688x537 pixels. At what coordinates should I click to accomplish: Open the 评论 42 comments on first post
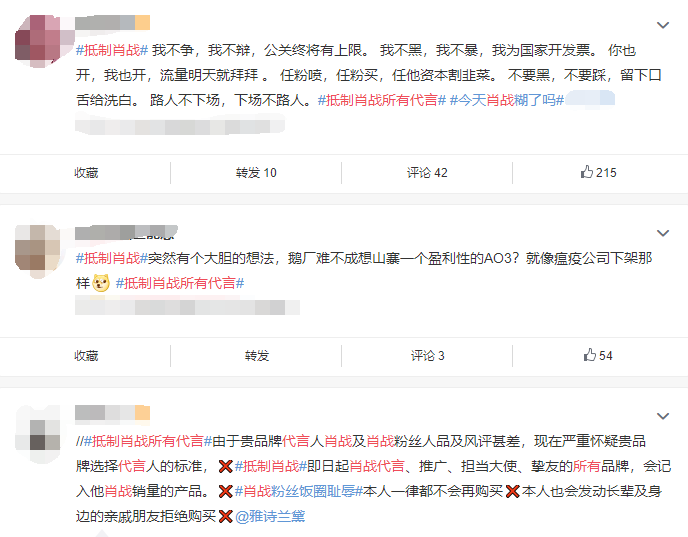tap(427, 172)
